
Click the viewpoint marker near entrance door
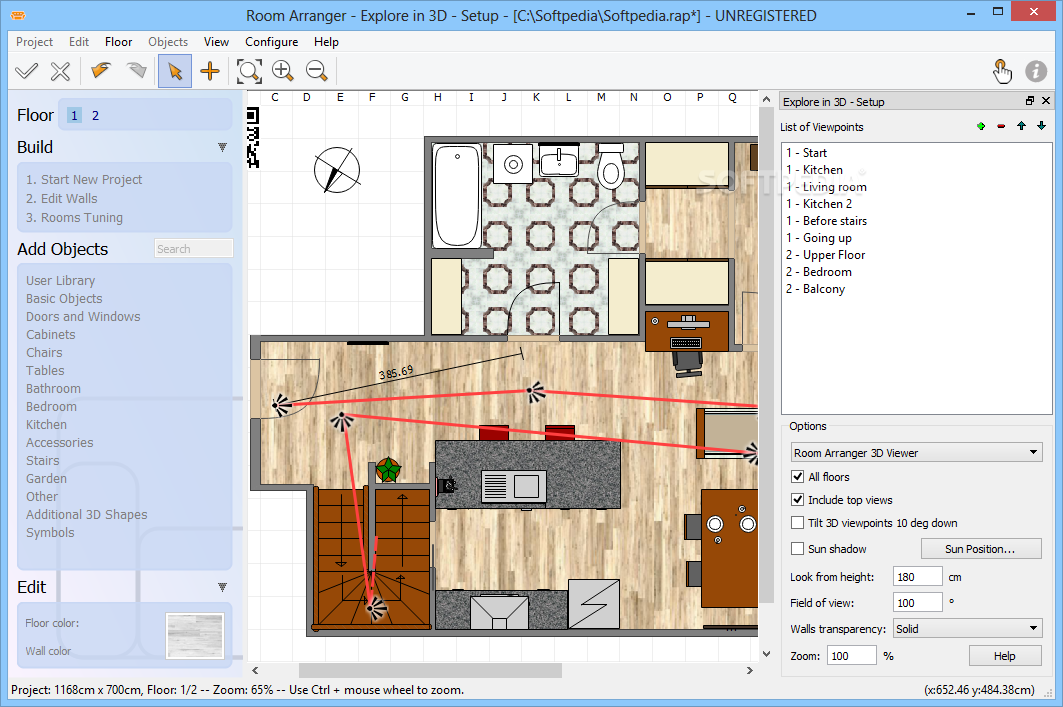point(280,405)
